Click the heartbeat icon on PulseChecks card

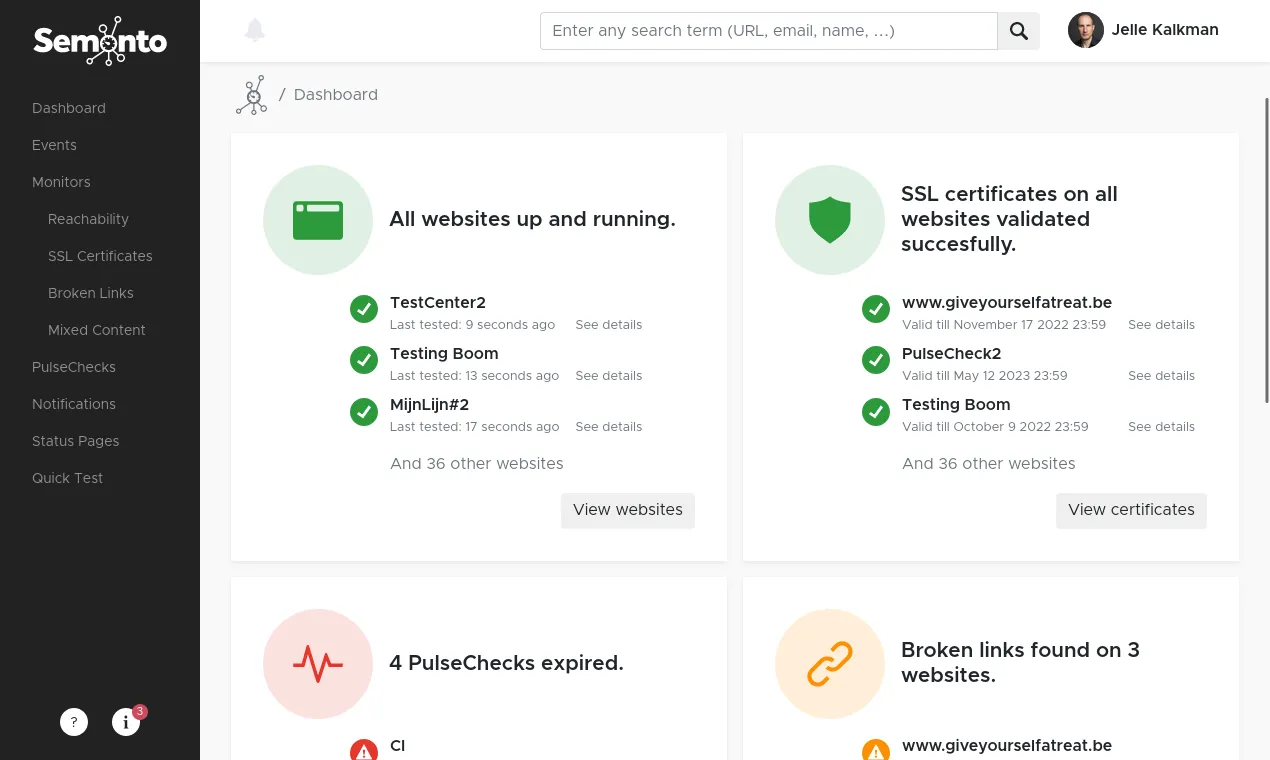click(317, 663)
